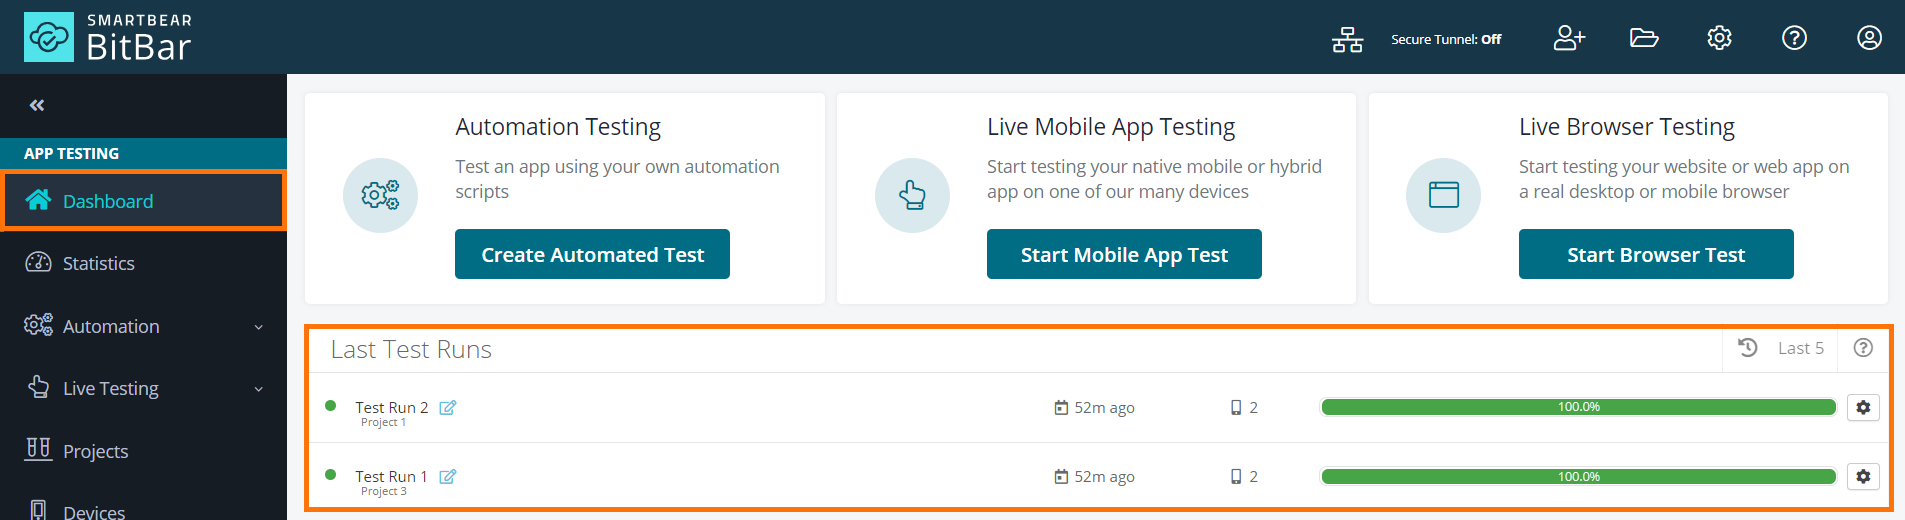Click Test Run 1 progress bar
The height and width of the screenshot is (520, 1905).
tap(1578, 476)
